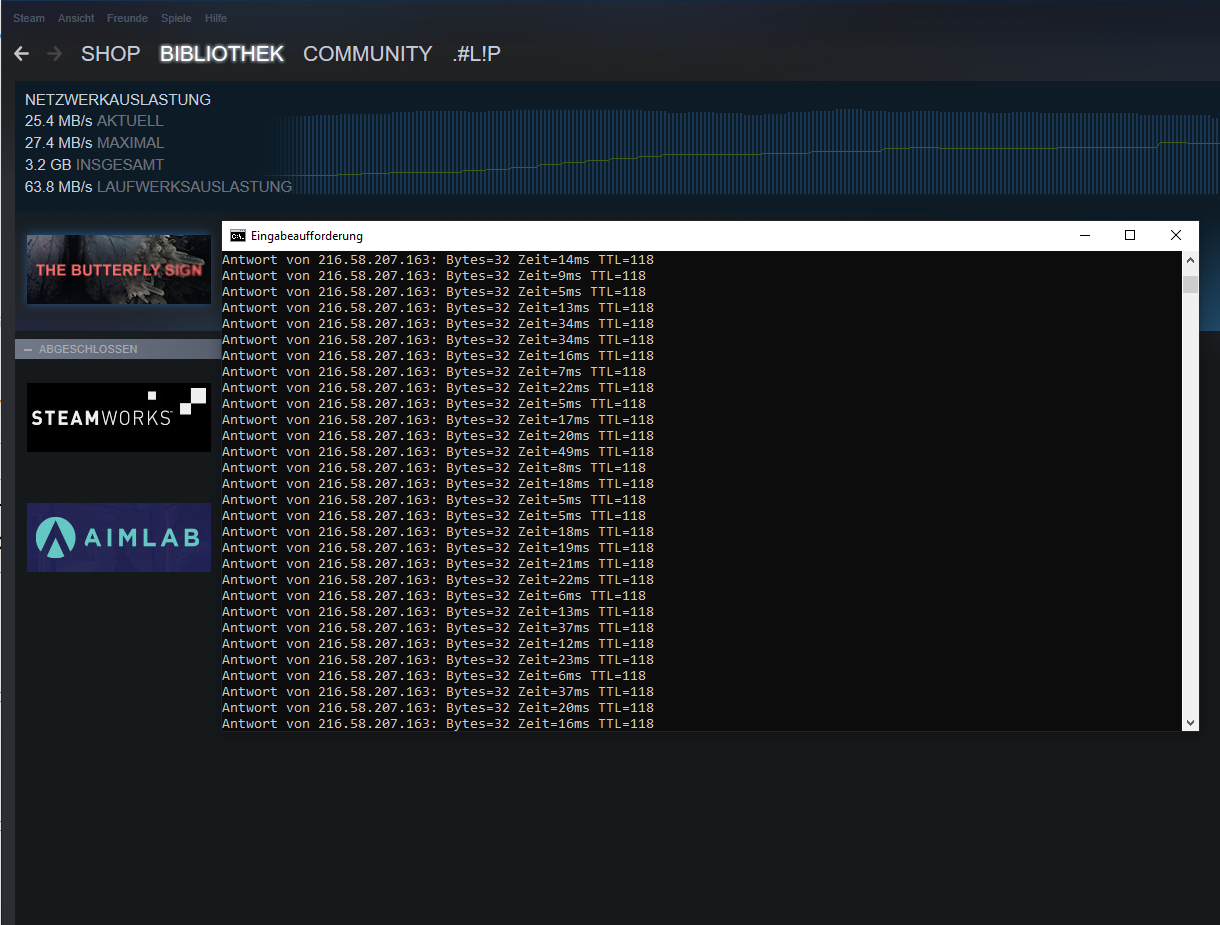Screen dimensions: 1220x925
Task: Open the Spiele menu
Action: click(x=176, y=18)
